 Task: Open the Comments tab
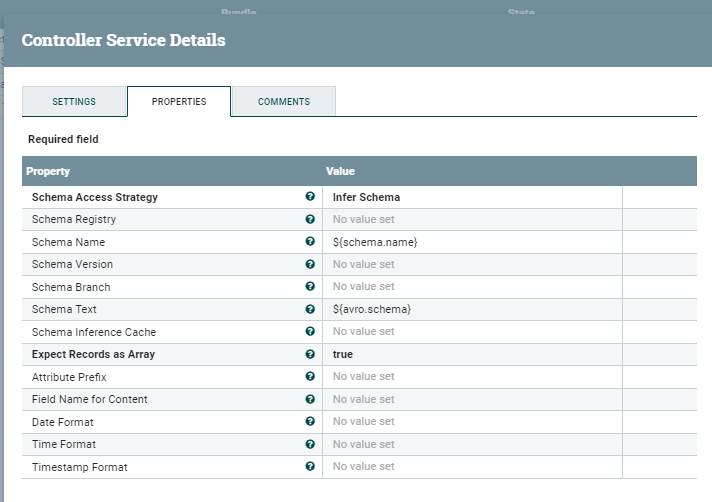click(x=284, y=102)
